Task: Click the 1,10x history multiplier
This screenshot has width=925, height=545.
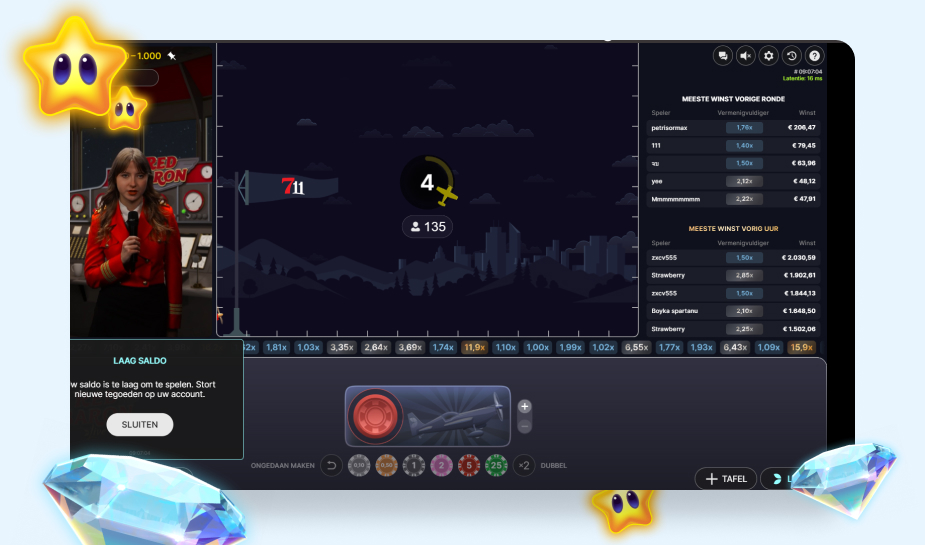Action: click(x=506, y=347)
